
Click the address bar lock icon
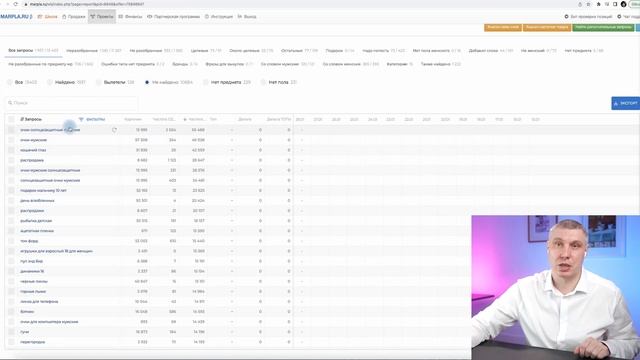tap(26, 4)
